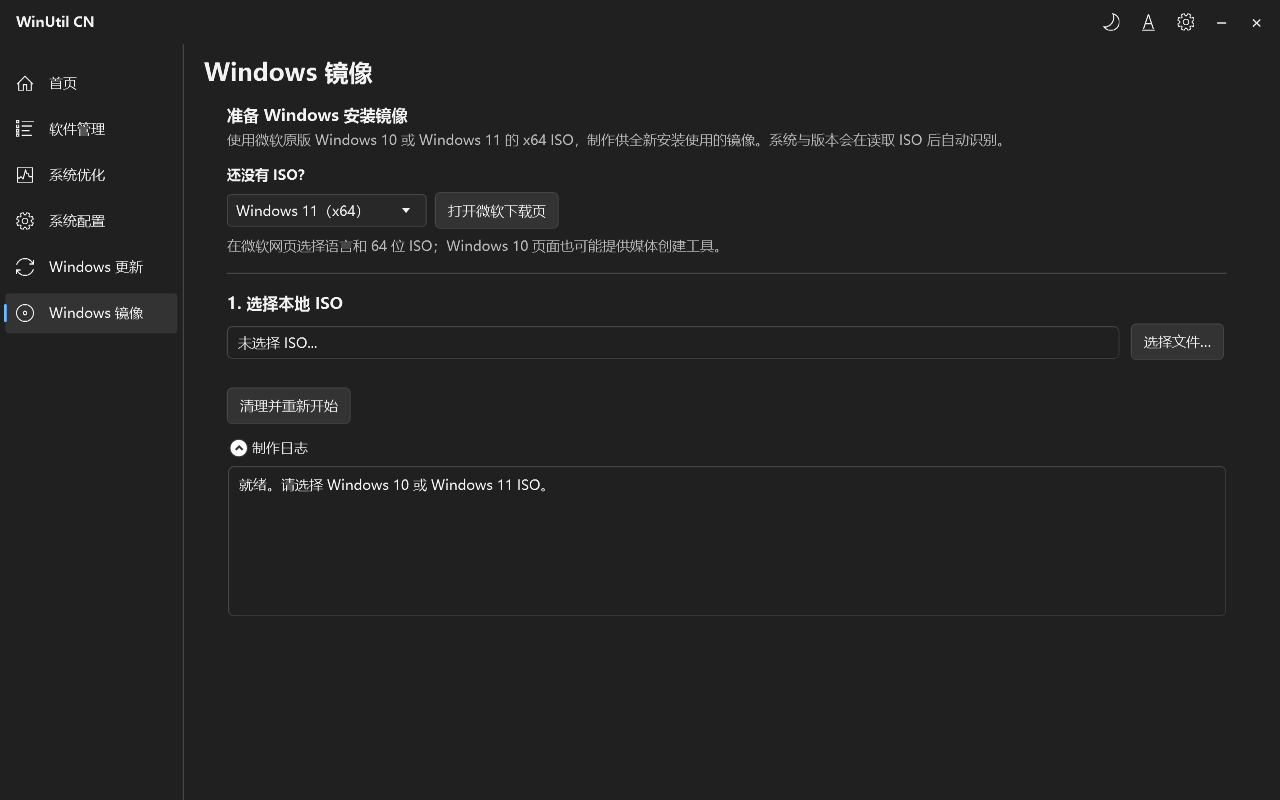
Task: Click the Windows 镜像 page title
Action: click(x=288, y=72)
